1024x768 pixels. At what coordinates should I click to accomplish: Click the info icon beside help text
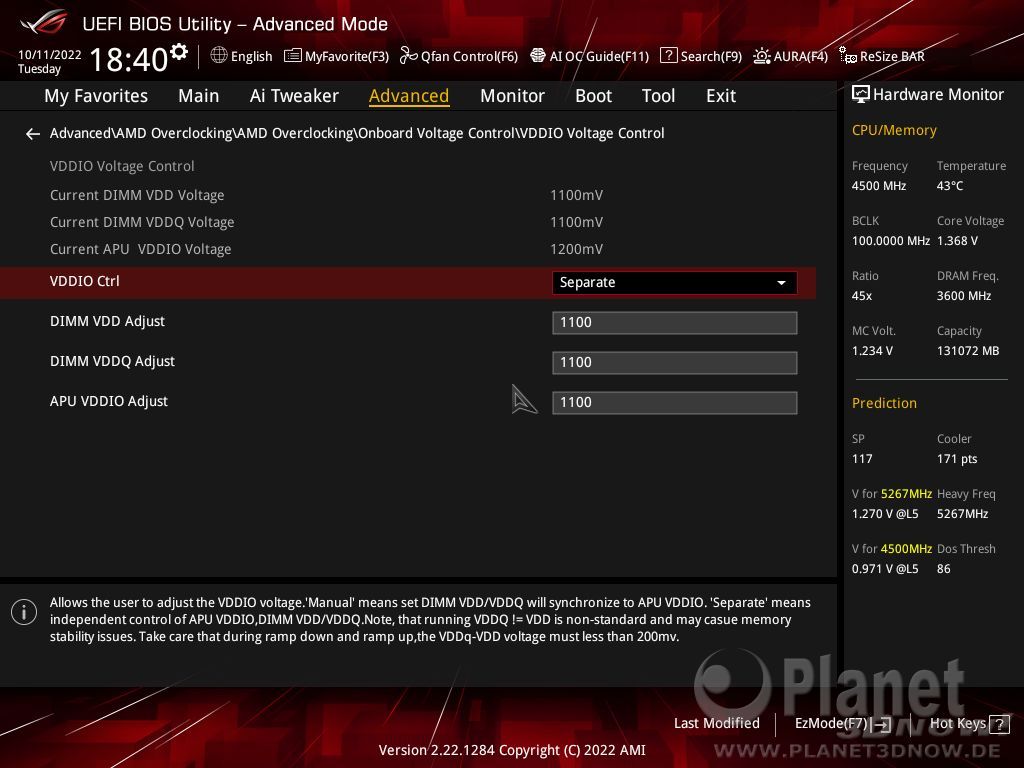[x=24, y=612]
